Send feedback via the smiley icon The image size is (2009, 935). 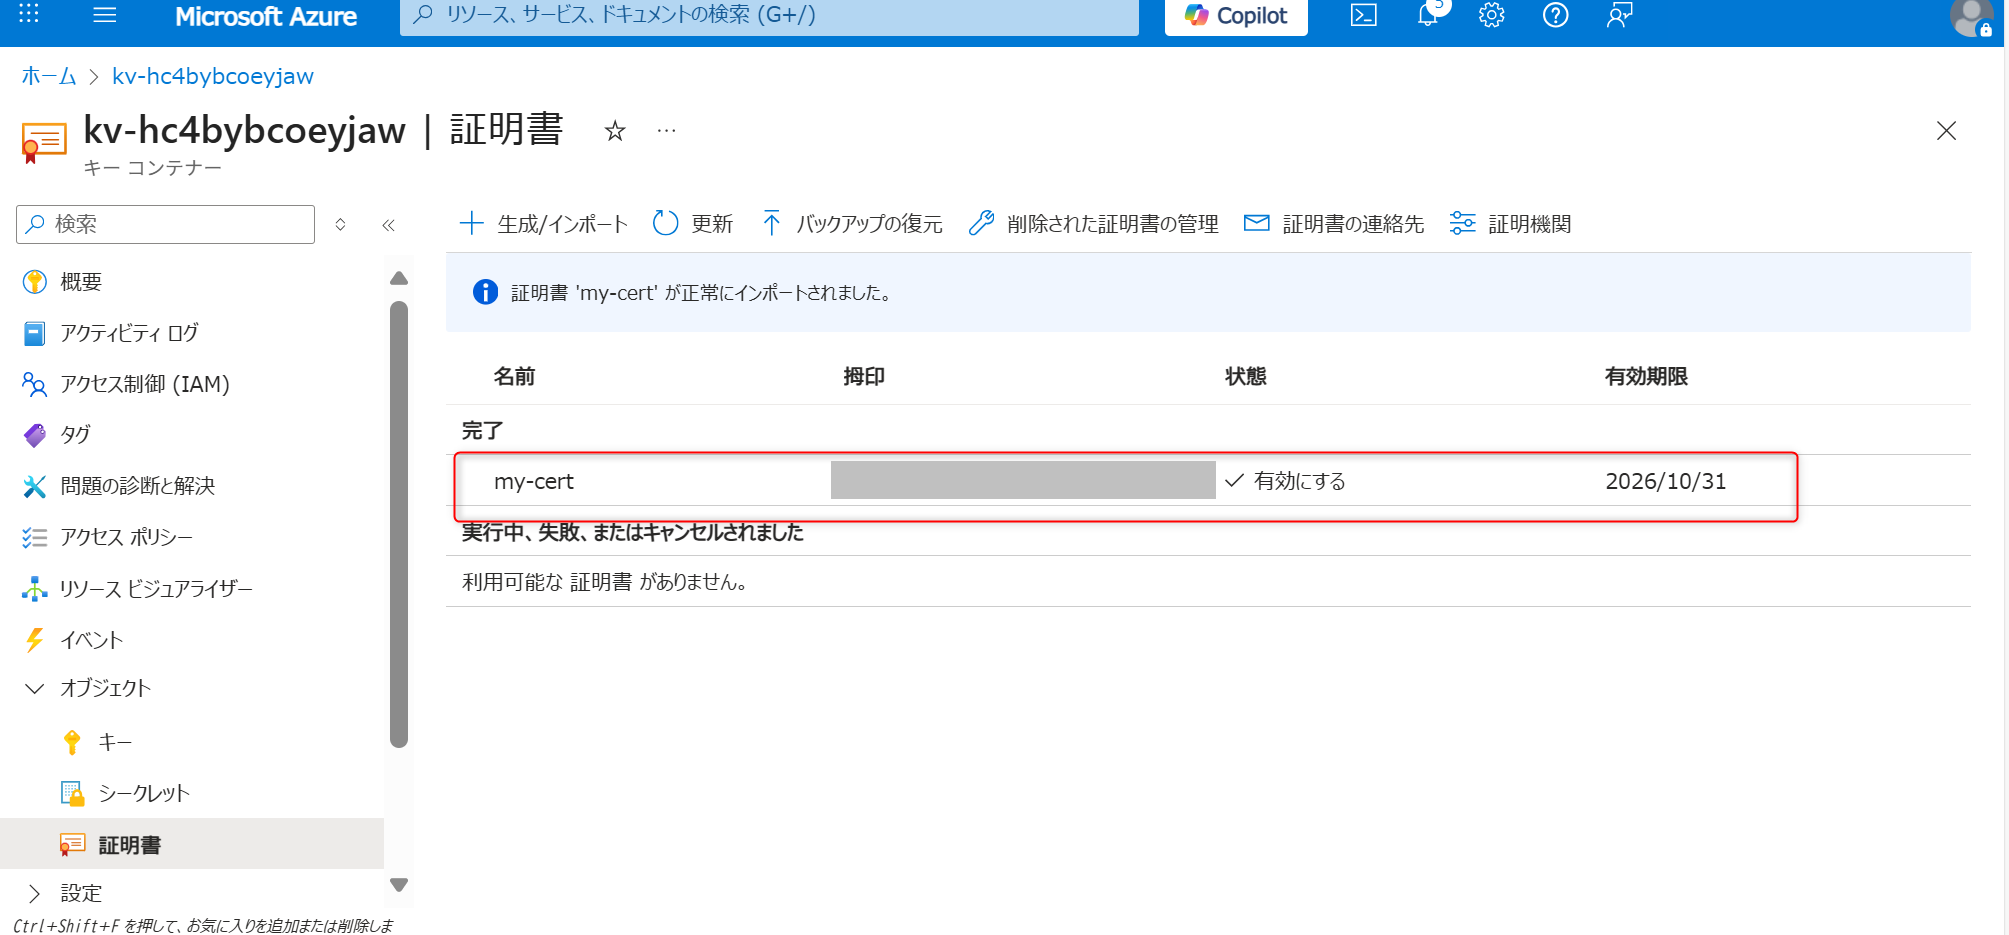pyautogui.click(x=1619, y=15)
